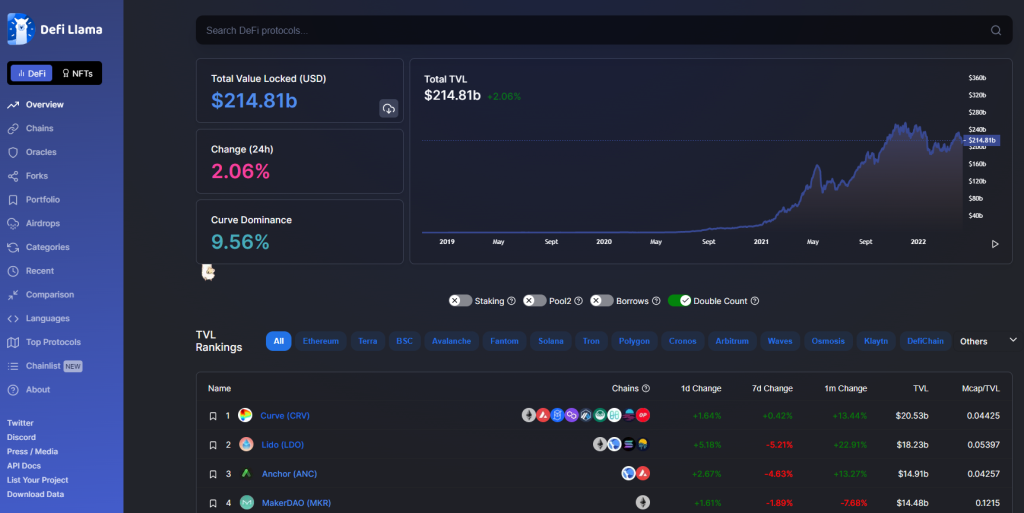Viewport: 1024px width, 513px height.
Task: Bookmark Lido (LDO) row
Action: point(213,445)
